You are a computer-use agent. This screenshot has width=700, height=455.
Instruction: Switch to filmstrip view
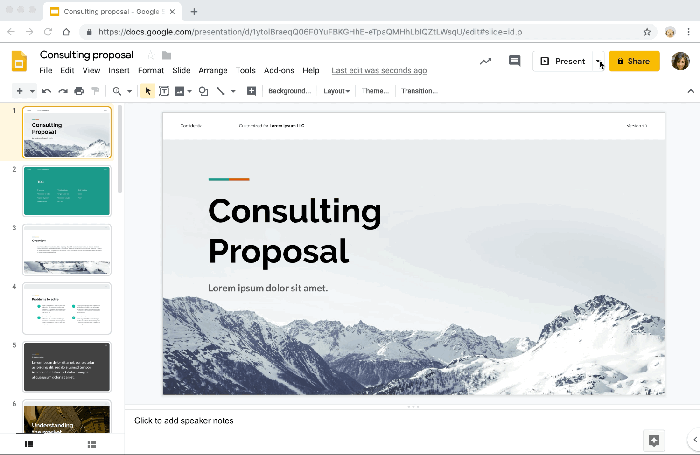click(x=28, y=443)
